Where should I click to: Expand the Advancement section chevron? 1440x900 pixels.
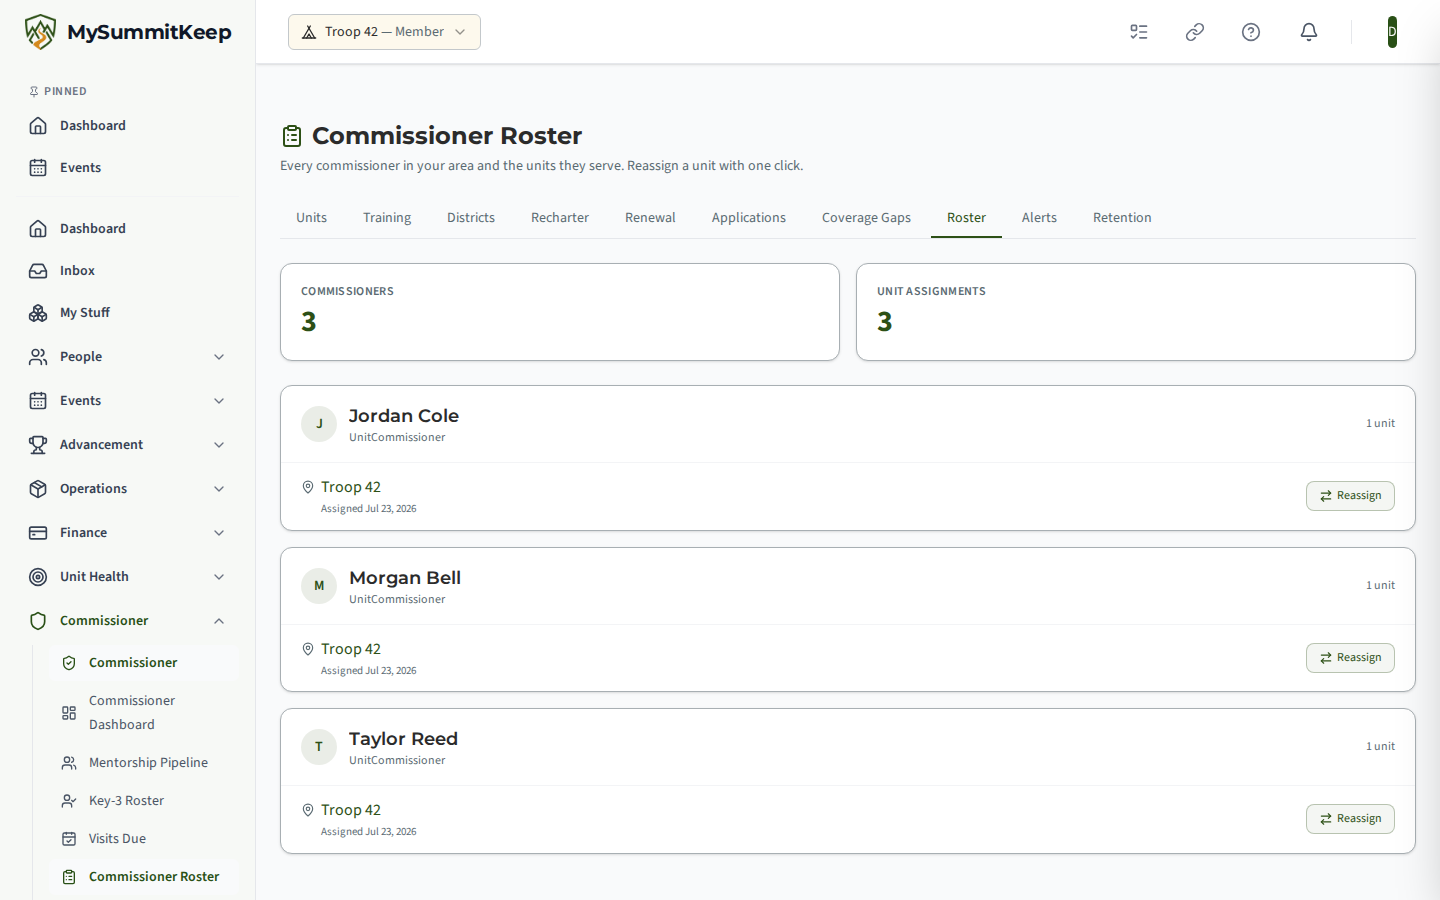coord(219,445)
